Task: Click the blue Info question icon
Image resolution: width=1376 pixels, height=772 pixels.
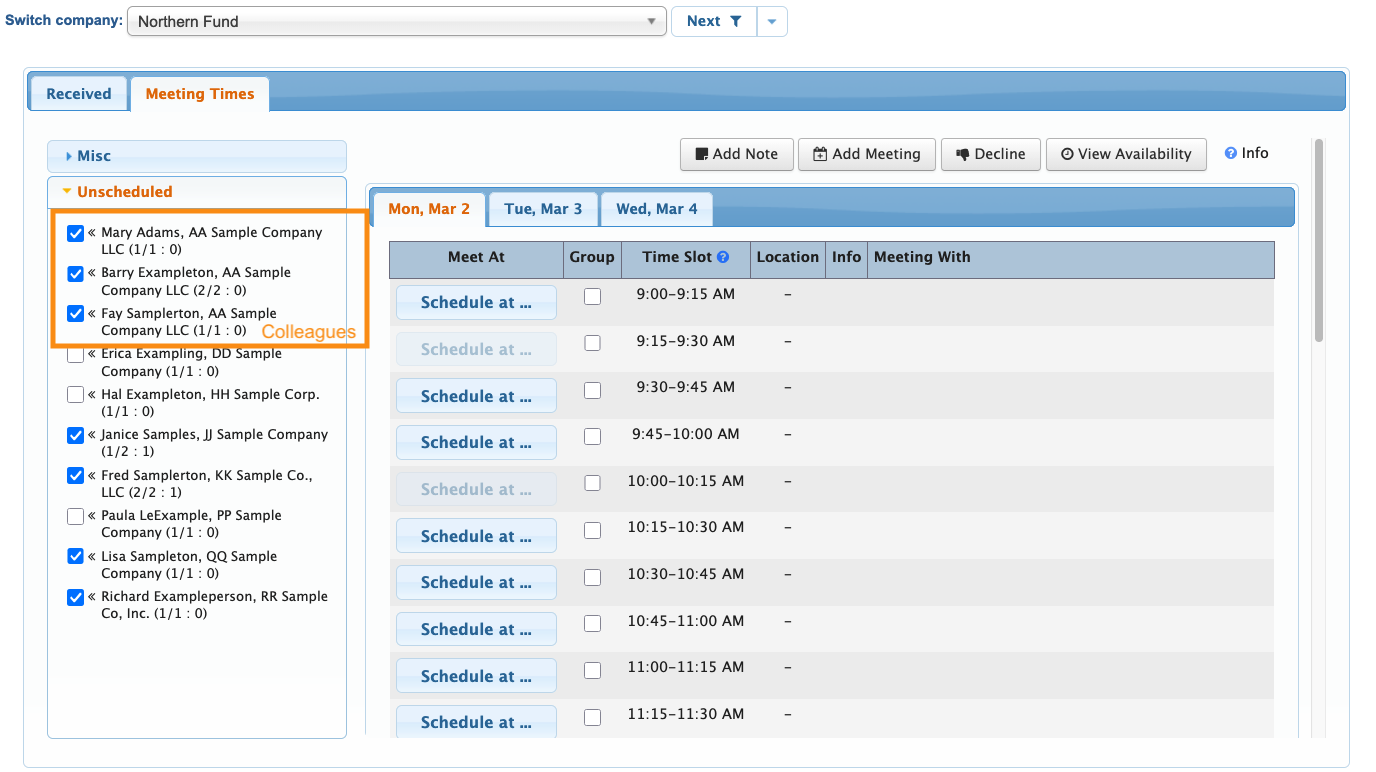Action: 1230,153
